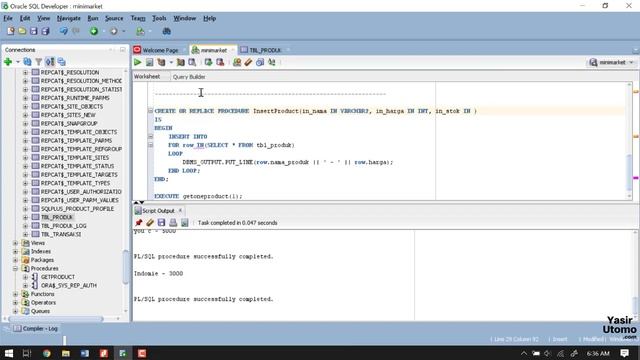Switch to the TBL_PRODUK tab
The image size is (640, 360).
coord(265,50)
